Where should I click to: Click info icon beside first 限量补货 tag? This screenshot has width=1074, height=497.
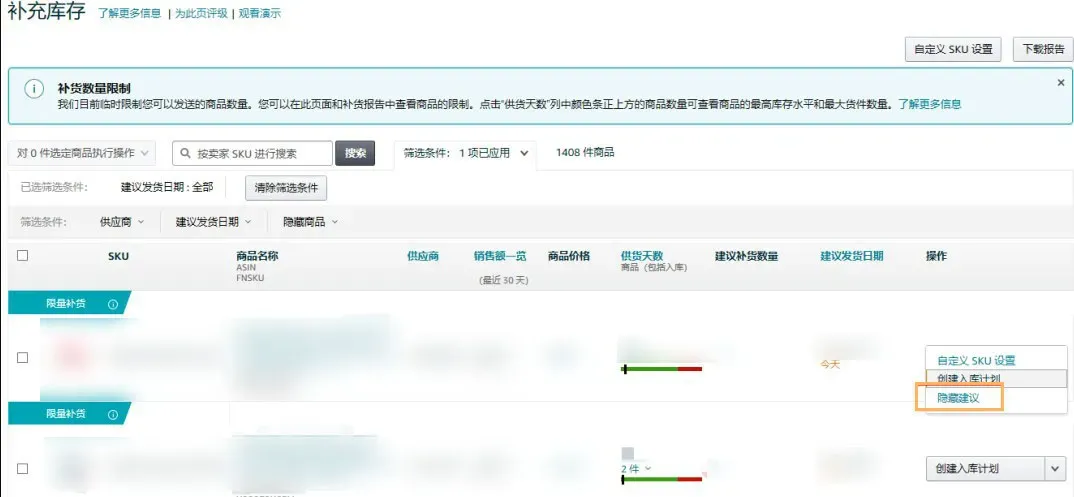[113, 304]
